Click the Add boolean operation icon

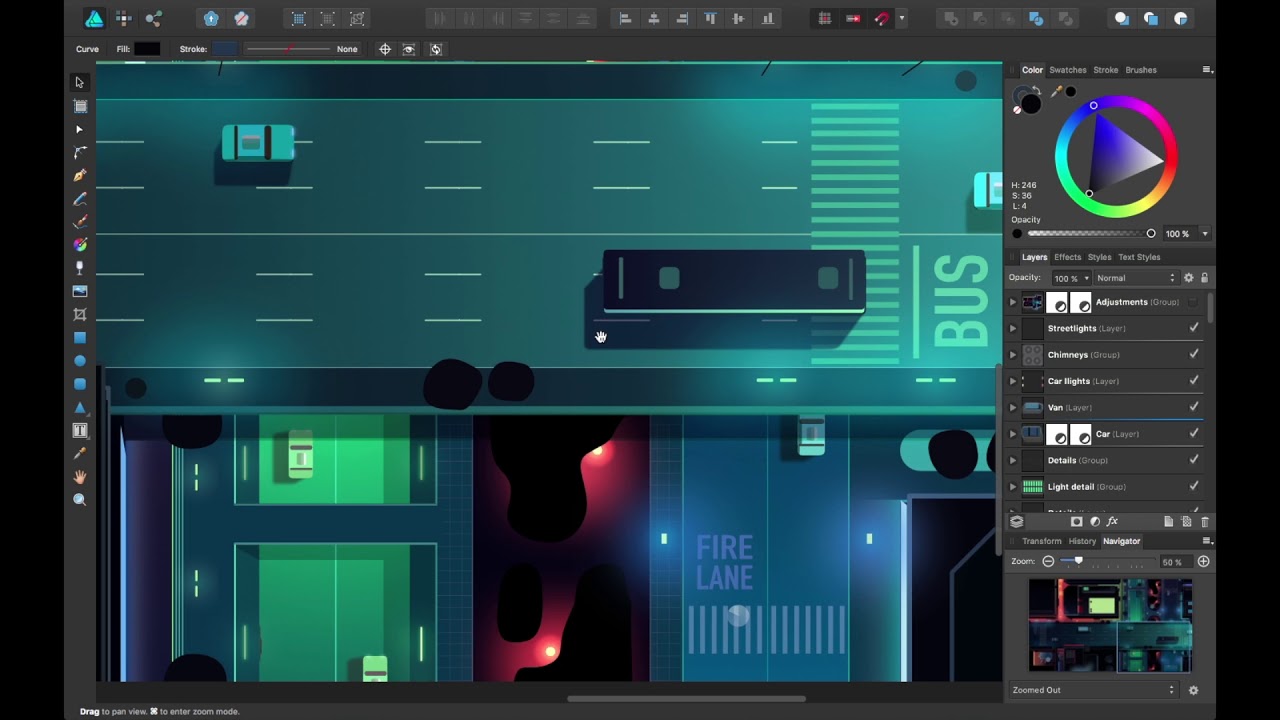coord(951,18)
